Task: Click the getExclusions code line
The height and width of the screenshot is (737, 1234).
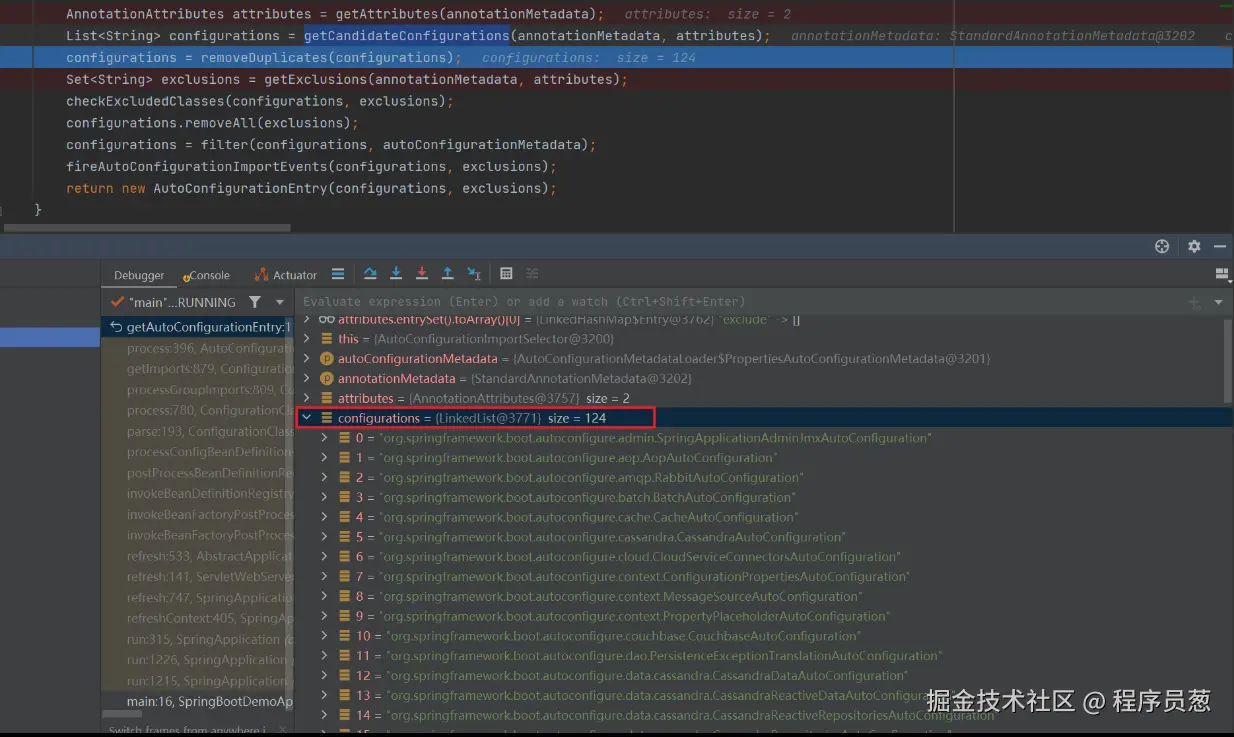Action: click(617, 80)
